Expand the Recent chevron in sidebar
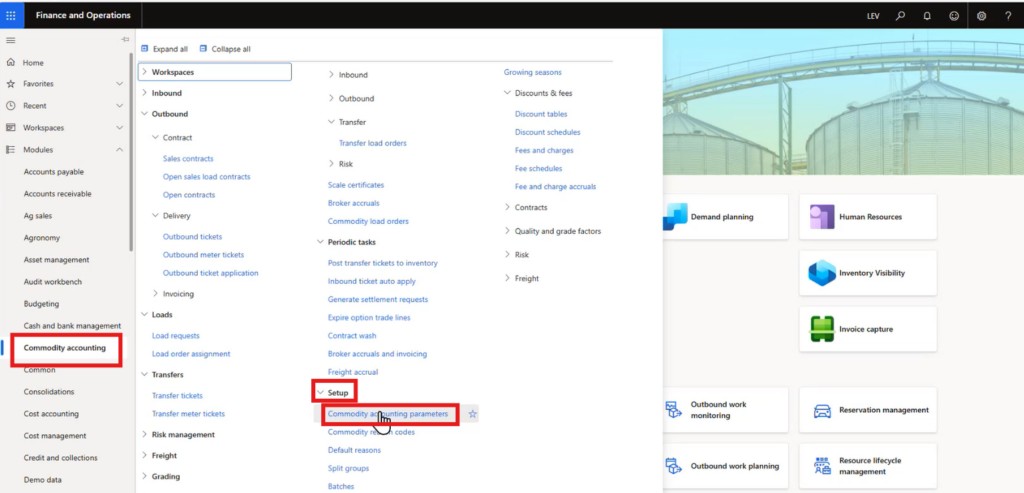 (x=120, y=106)
